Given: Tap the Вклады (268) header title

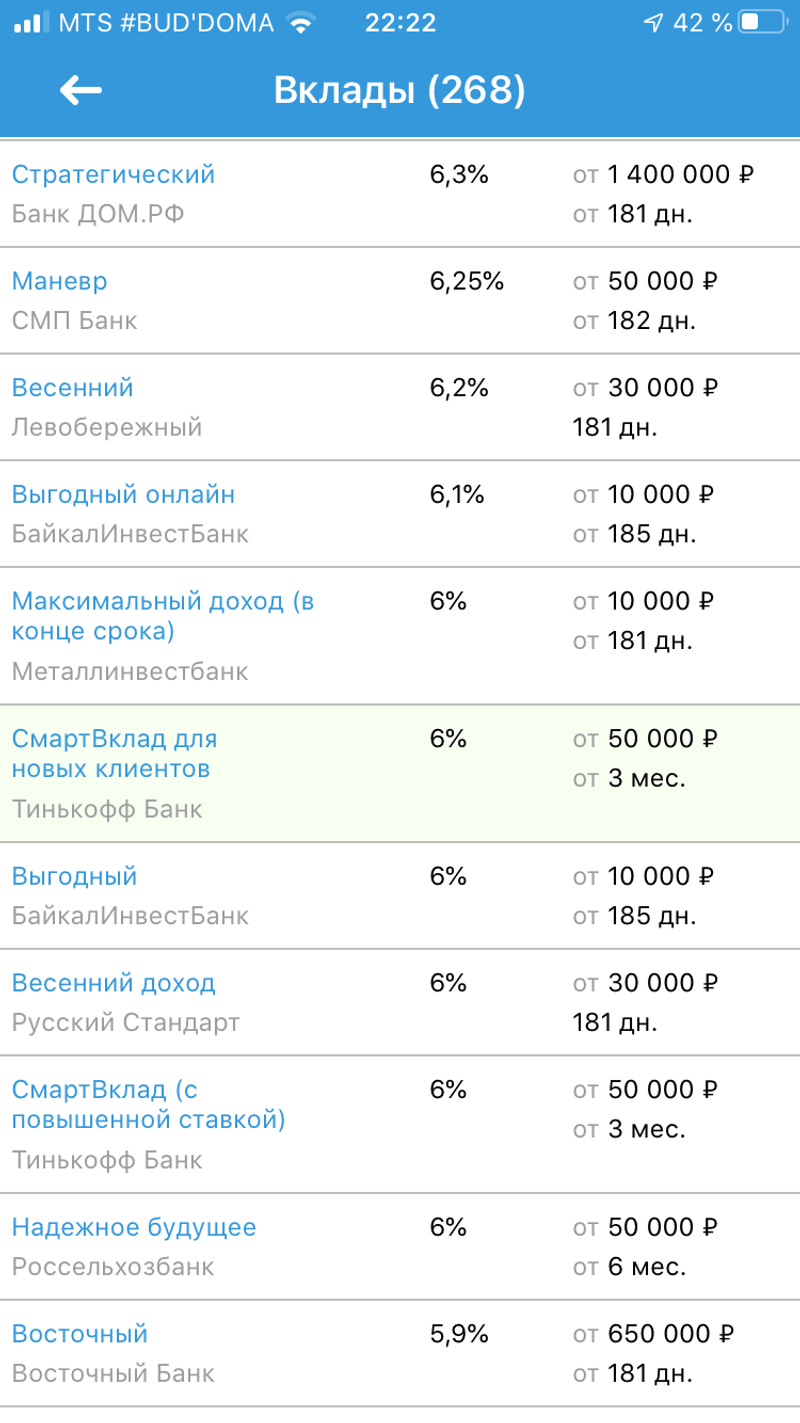Looking at the screenshot, I should (399, 91).
